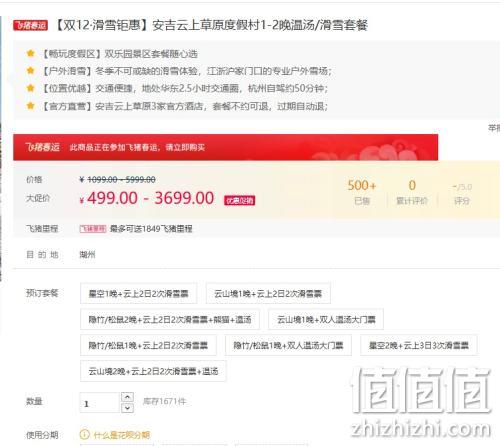Click the 飞猪春运 badge beside the title
Image resolution: width=500 pixels, height=446 pixels.
click(x=30, y=25)
